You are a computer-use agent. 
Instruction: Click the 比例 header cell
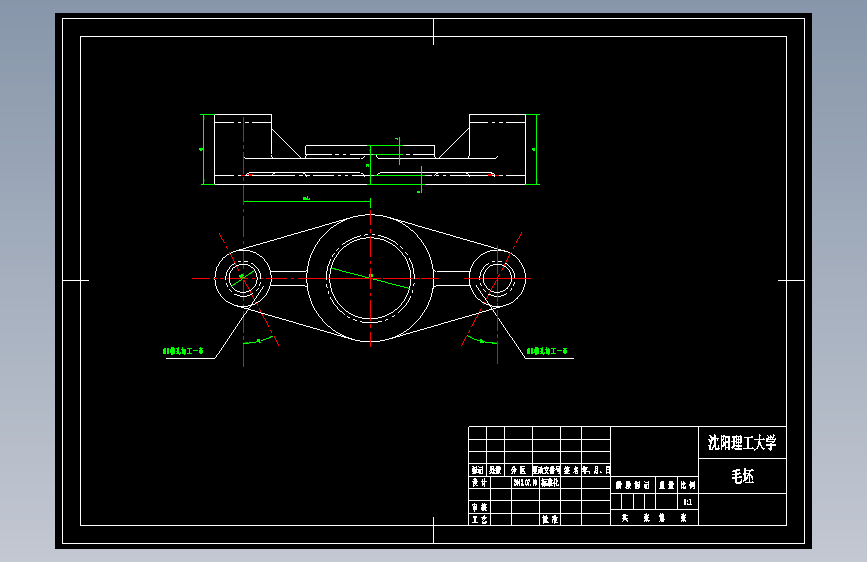pos(688,485)
